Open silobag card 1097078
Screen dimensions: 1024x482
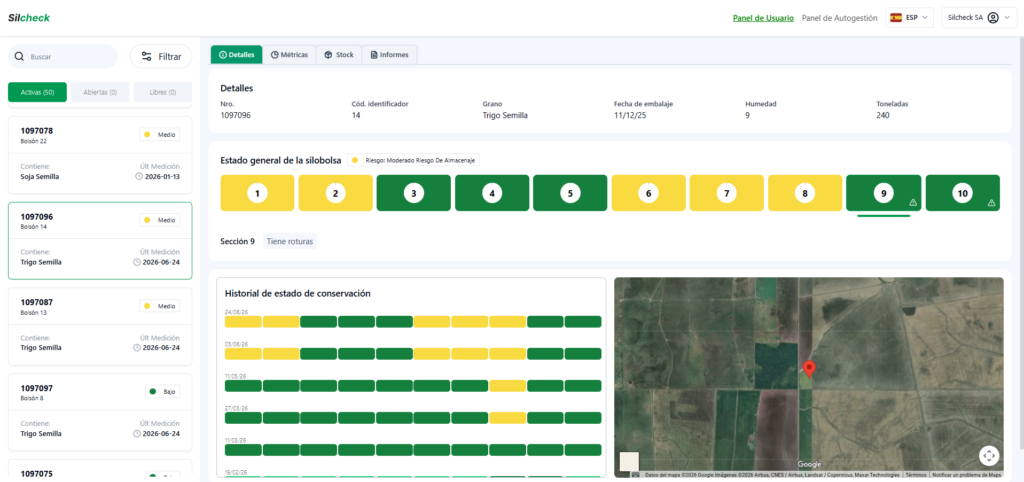point(100,155)
